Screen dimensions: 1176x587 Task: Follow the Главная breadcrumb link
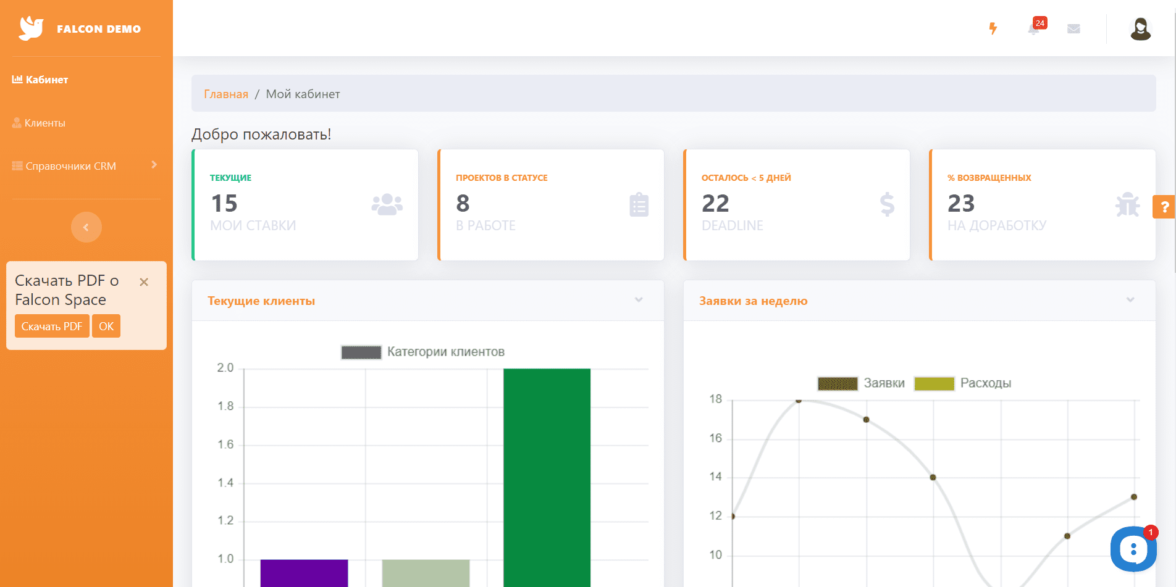click(226, 94)
